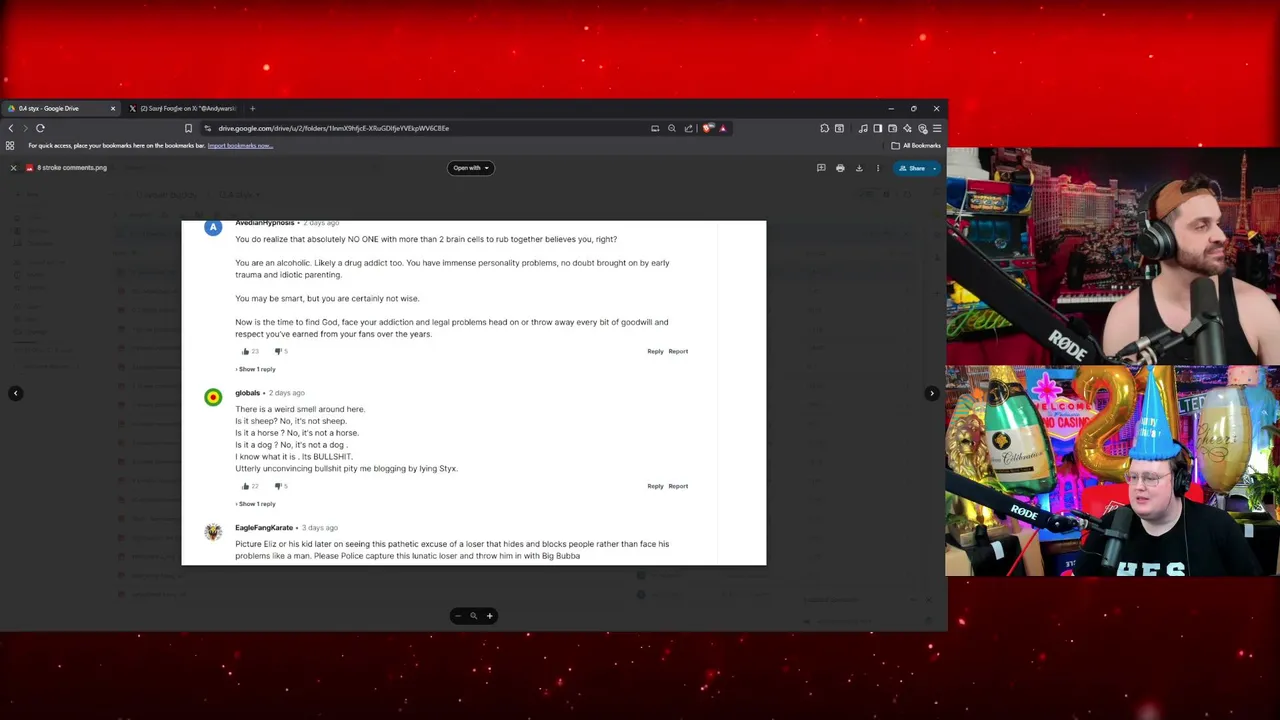Bookmark this page from address bar
Viewport: 1280px width, 720px height.
pos(188,128)
